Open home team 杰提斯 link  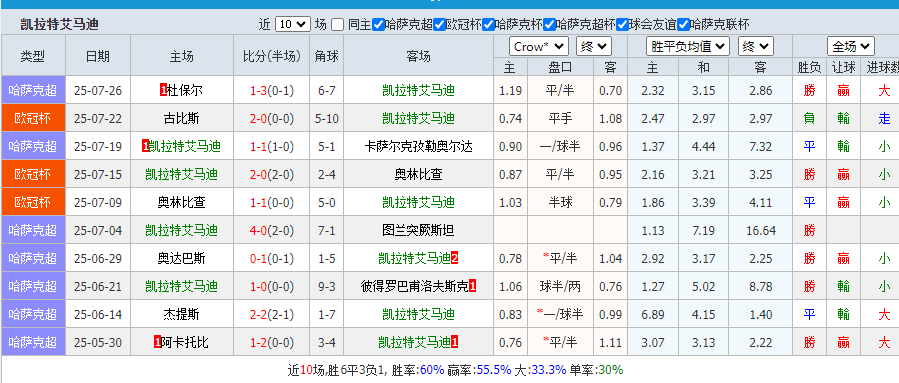click(x=182, y=315)
